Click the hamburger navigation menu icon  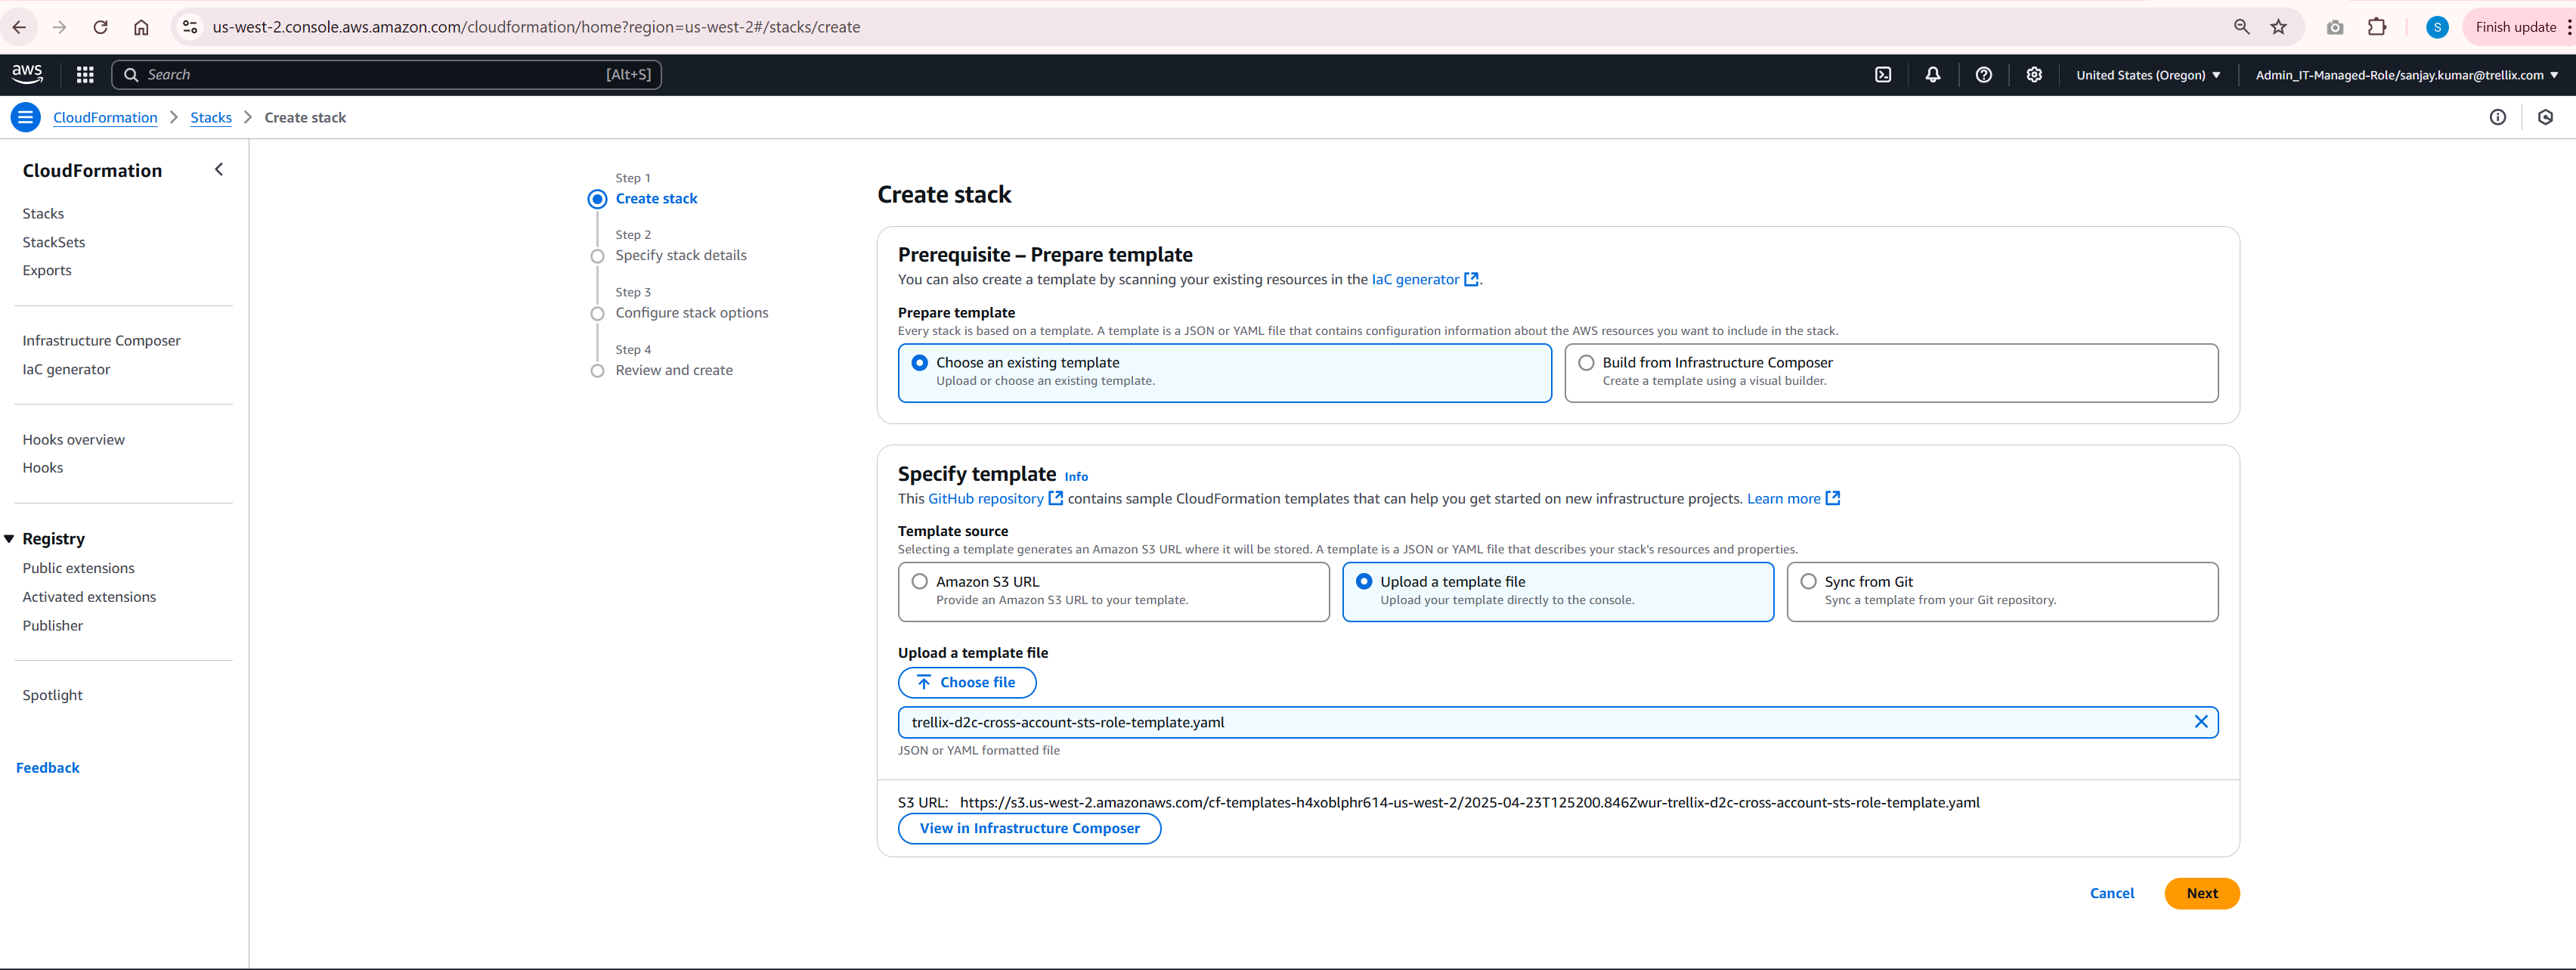pyautogui.click(x=25, y=117)
